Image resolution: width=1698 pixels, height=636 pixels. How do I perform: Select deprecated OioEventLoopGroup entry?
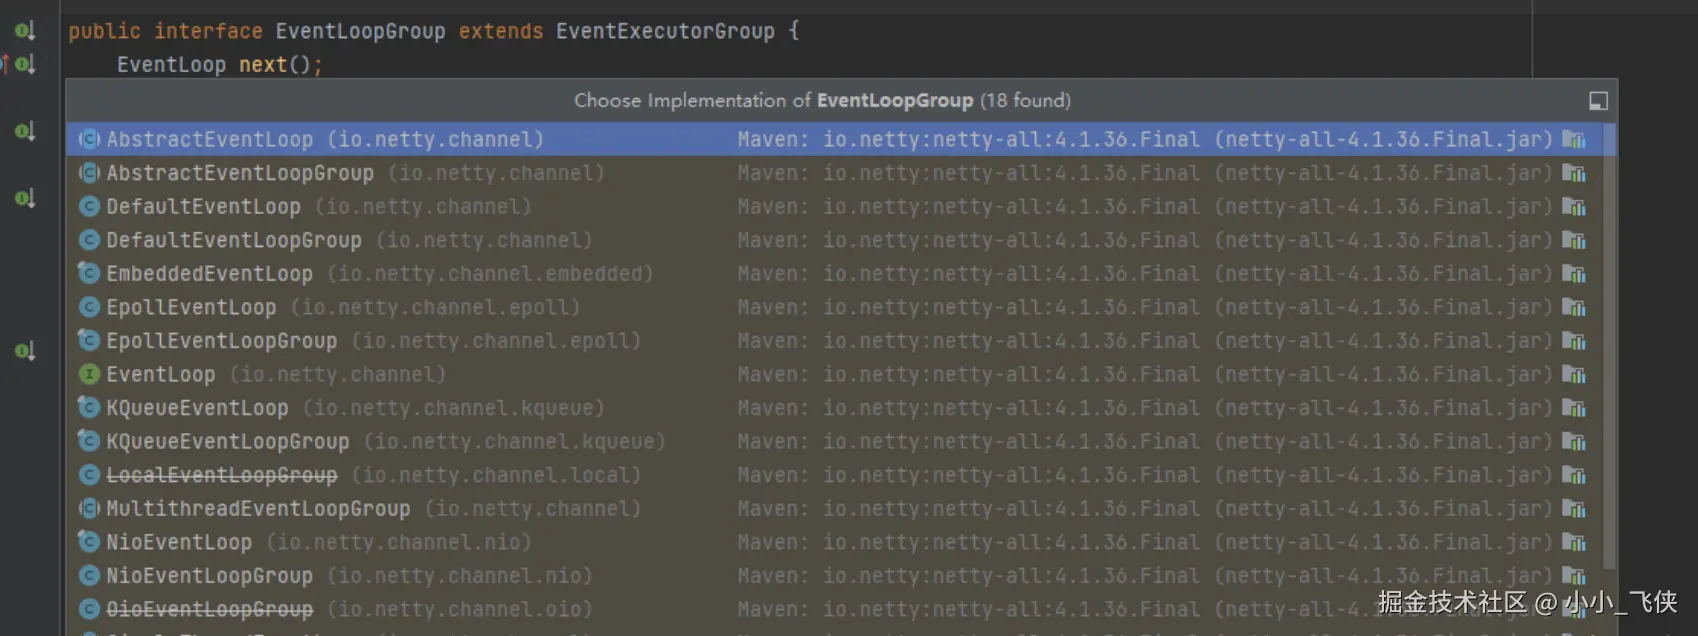(x=833, y=609)
